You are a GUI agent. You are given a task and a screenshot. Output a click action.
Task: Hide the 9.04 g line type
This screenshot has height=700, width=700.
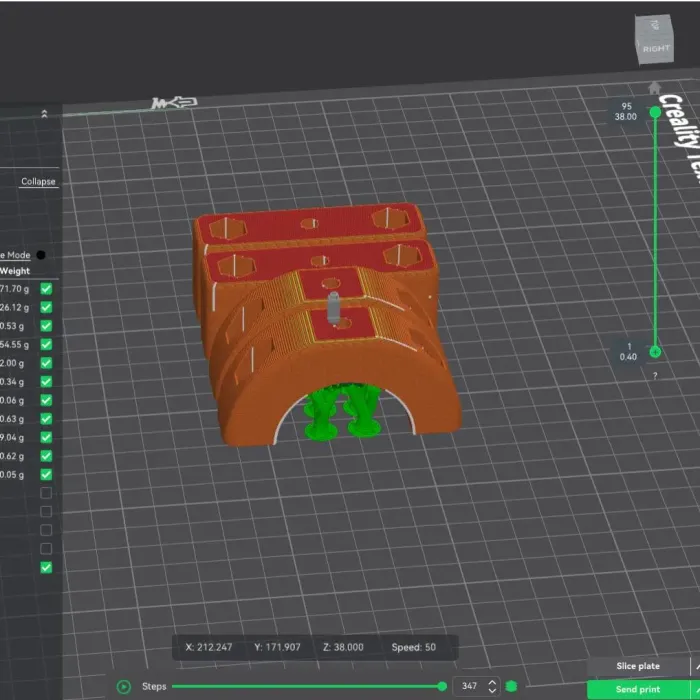[x=46, y=437]
